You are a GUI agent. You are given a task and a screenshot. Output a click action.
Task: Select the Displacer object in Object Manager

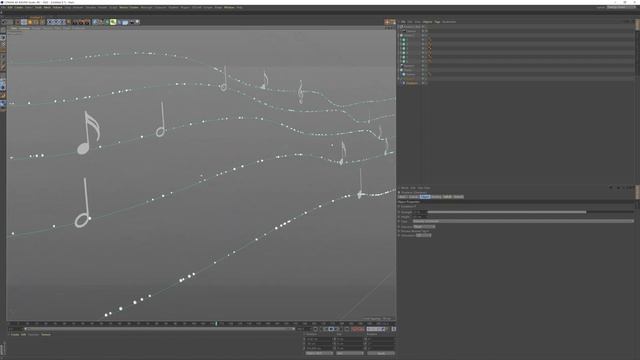(x=411, y=83)
